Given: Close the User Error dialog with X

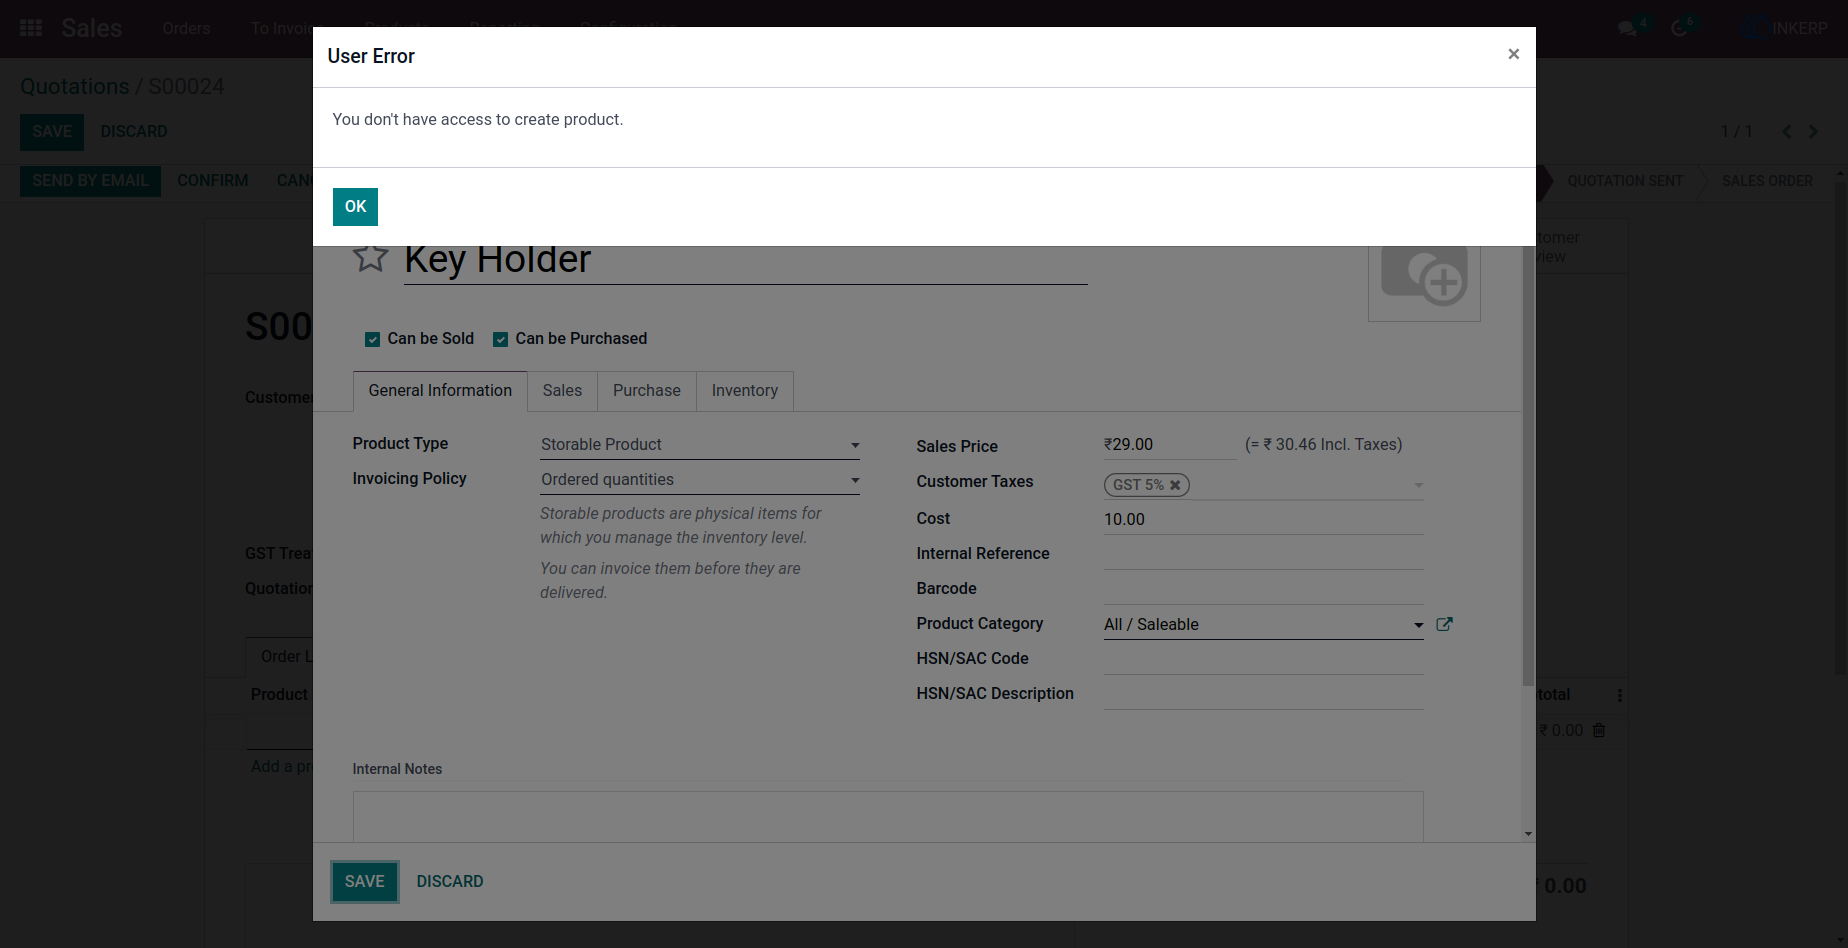Looking at the screenshot, I should tap(1513, 54).
